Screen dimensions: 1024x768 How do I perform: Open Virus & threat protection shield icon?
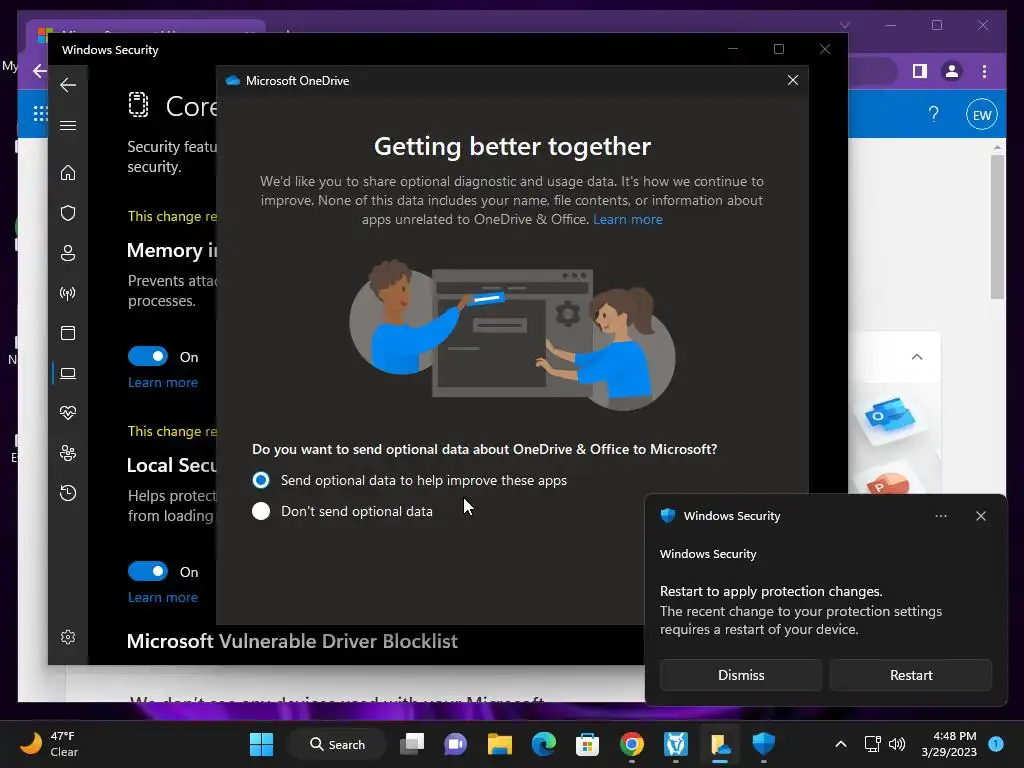(x=68, y=213)
